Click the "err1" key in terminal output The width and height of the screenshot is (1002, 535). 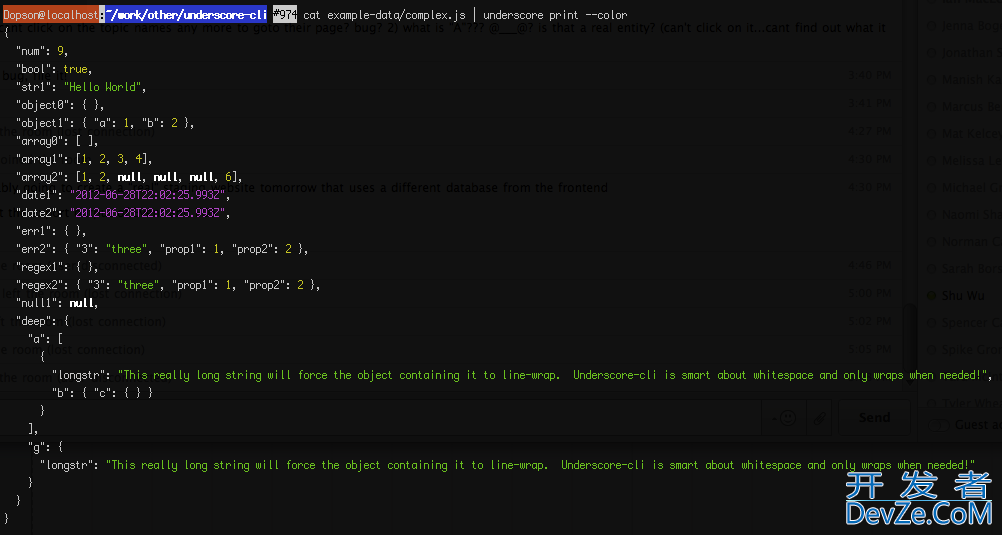point(33,231)
